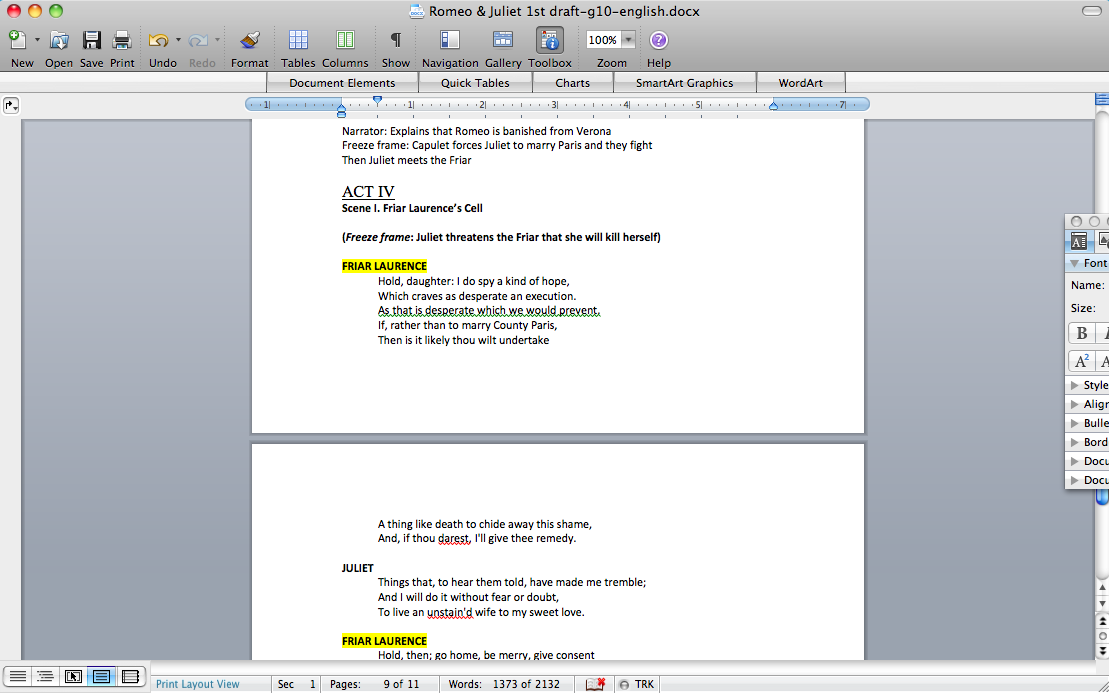Click the New document icon

pyautogui.click(x=18, y=40)
